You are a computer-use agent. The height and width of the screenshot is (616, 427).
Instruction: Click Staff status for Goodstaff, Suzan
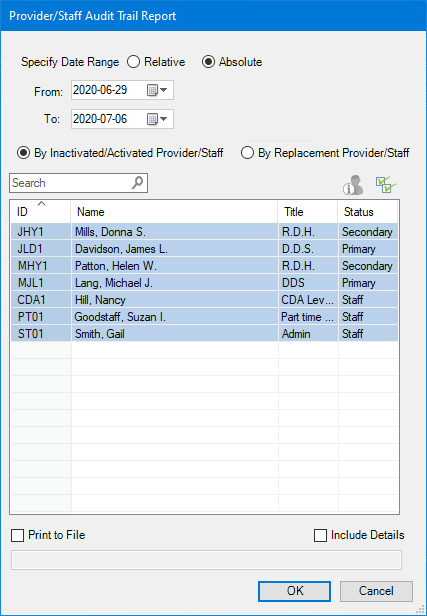368,317
